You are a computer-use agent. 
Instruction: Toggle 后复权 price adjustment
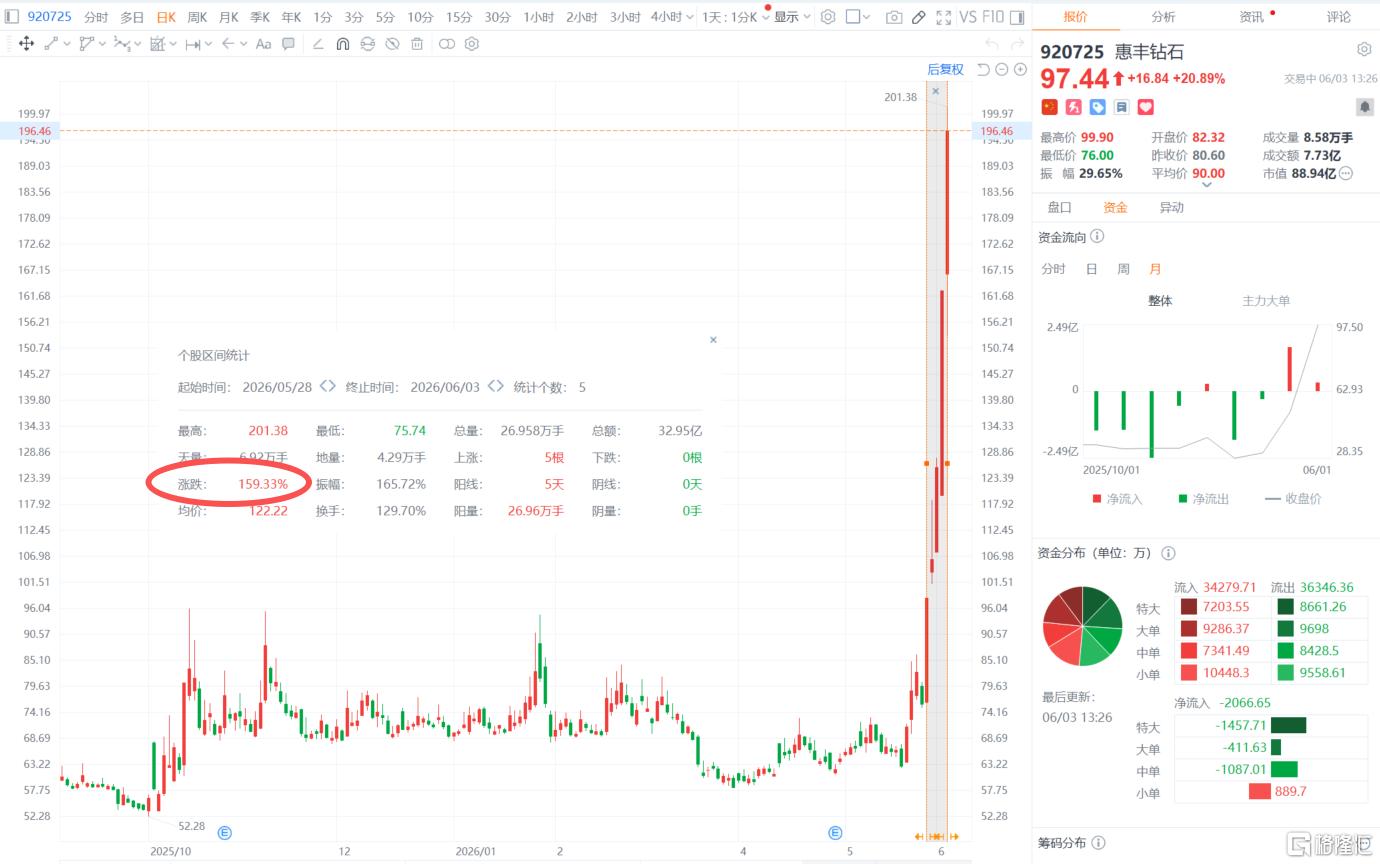(x=945, y=69)
